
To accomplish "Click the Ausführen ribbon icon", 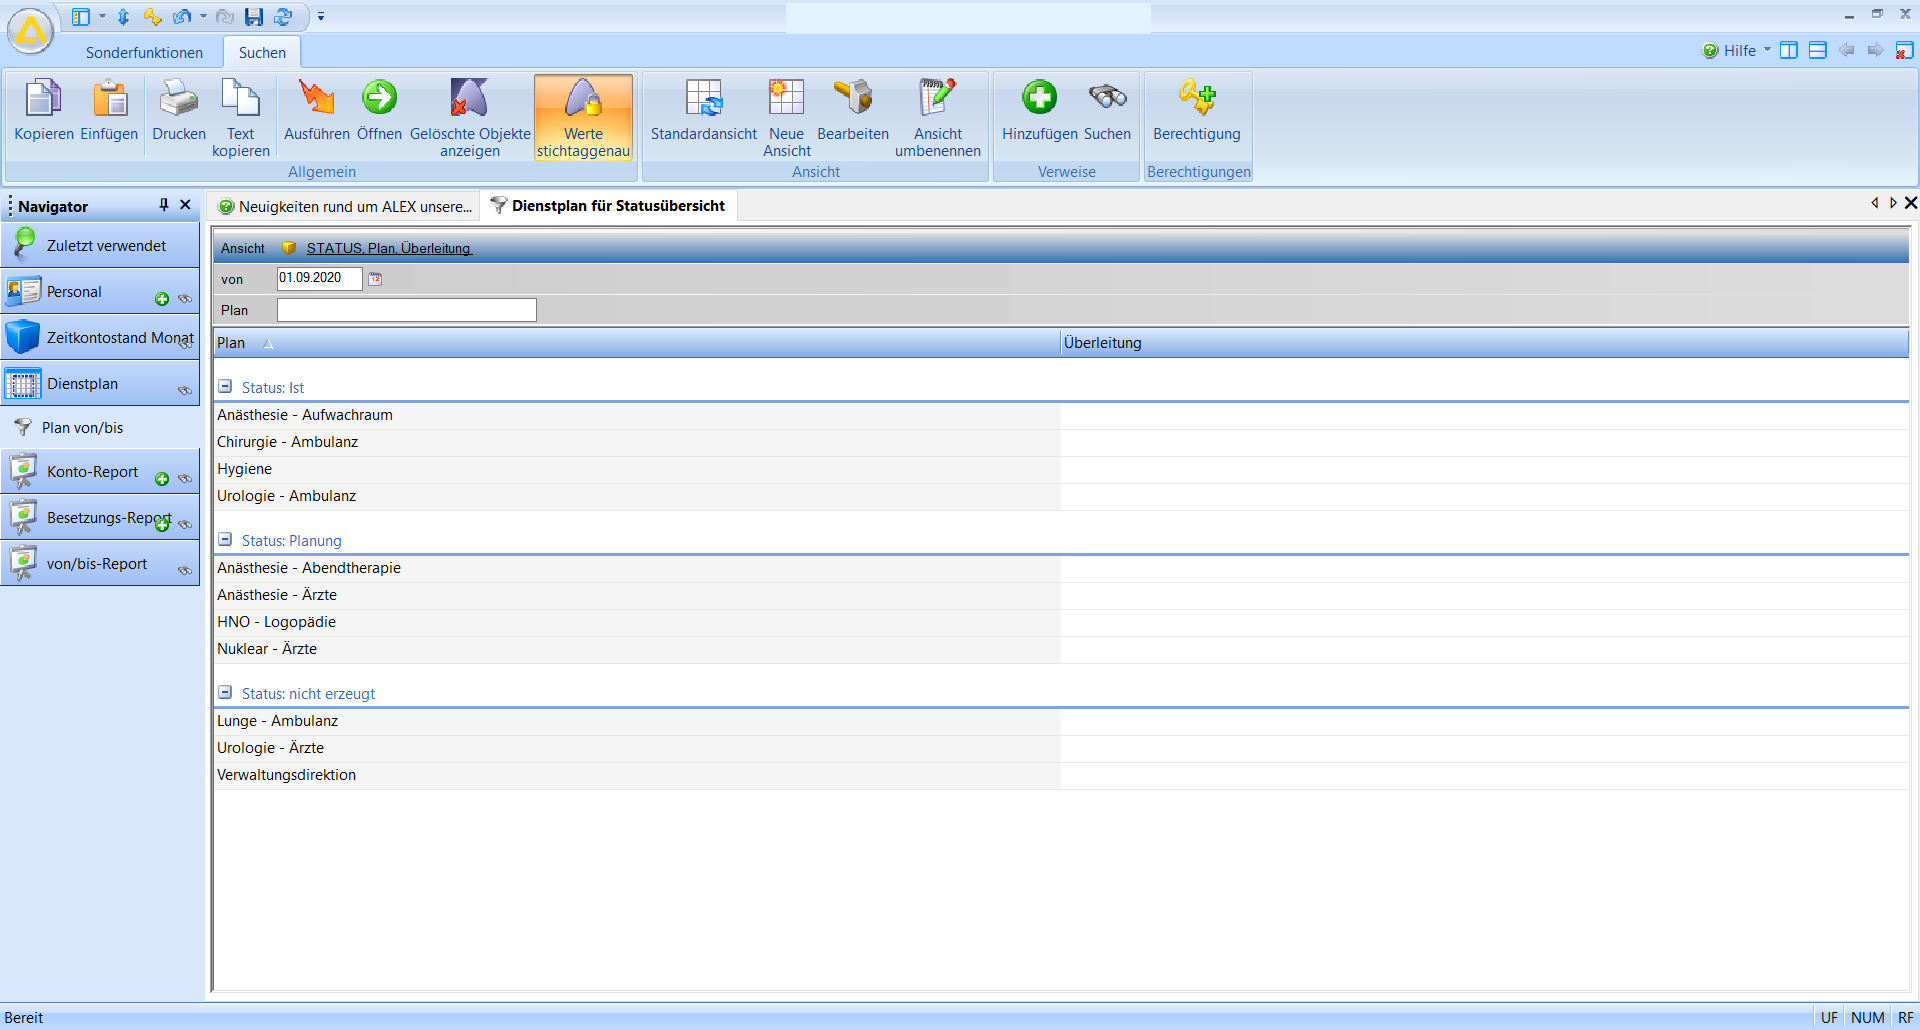I will click(x=316, y=100).
